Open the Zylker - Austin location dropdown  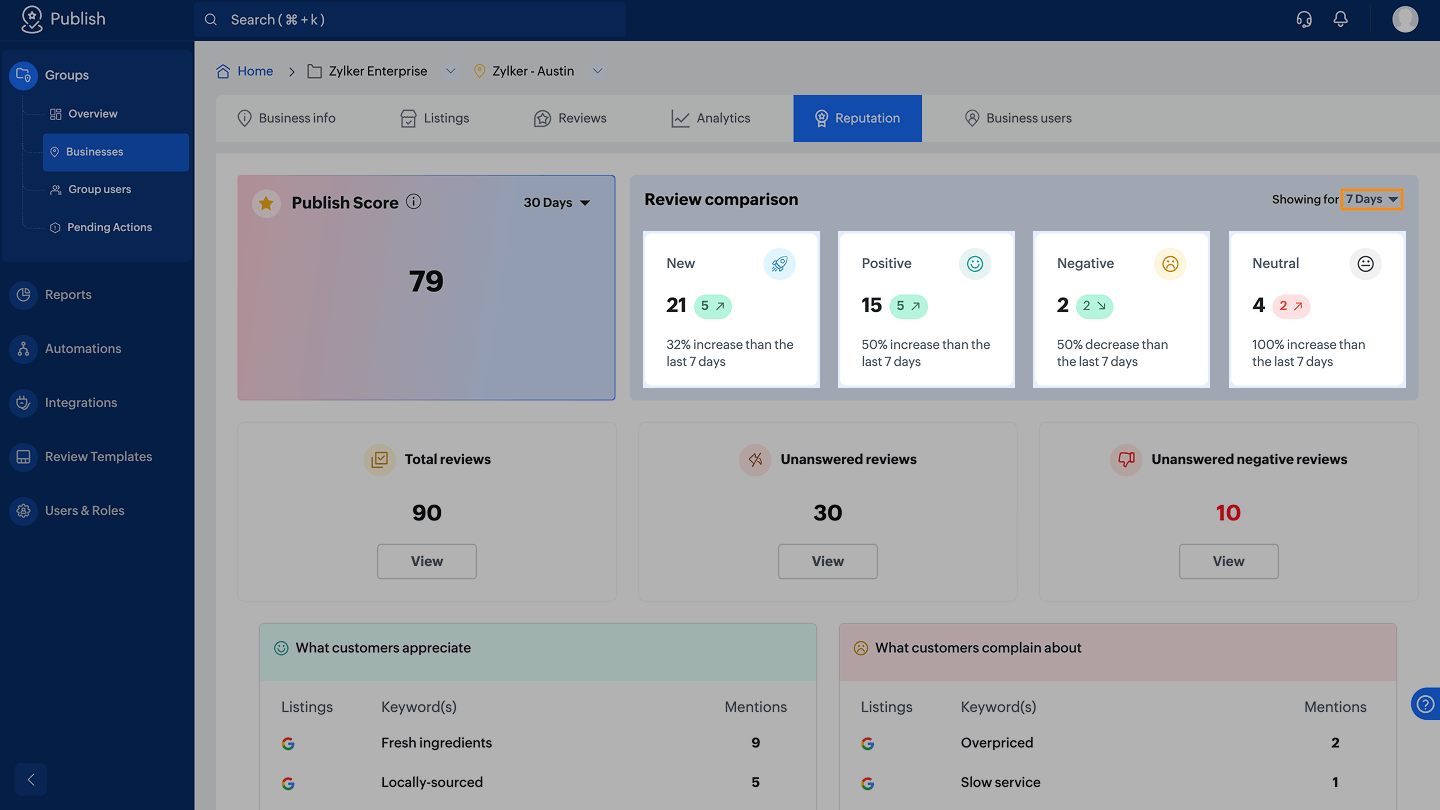click(597, 71)
